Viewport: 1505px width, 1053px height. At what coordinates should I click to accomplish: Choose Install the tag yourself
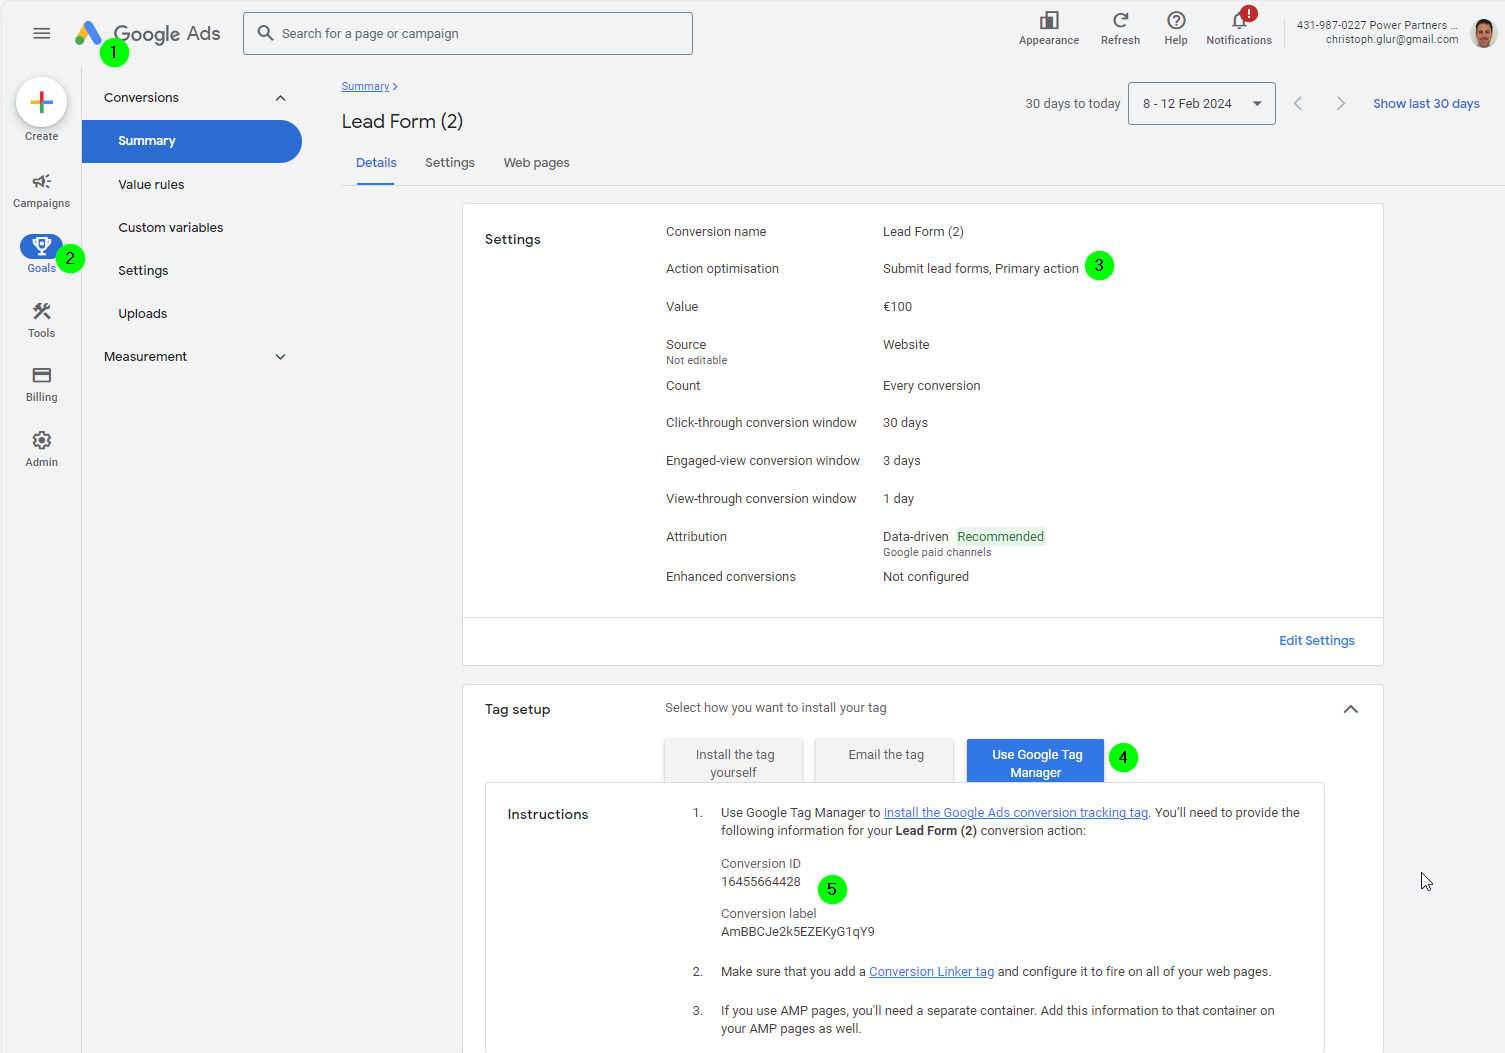pyautogui.click(x=734, y=763)
